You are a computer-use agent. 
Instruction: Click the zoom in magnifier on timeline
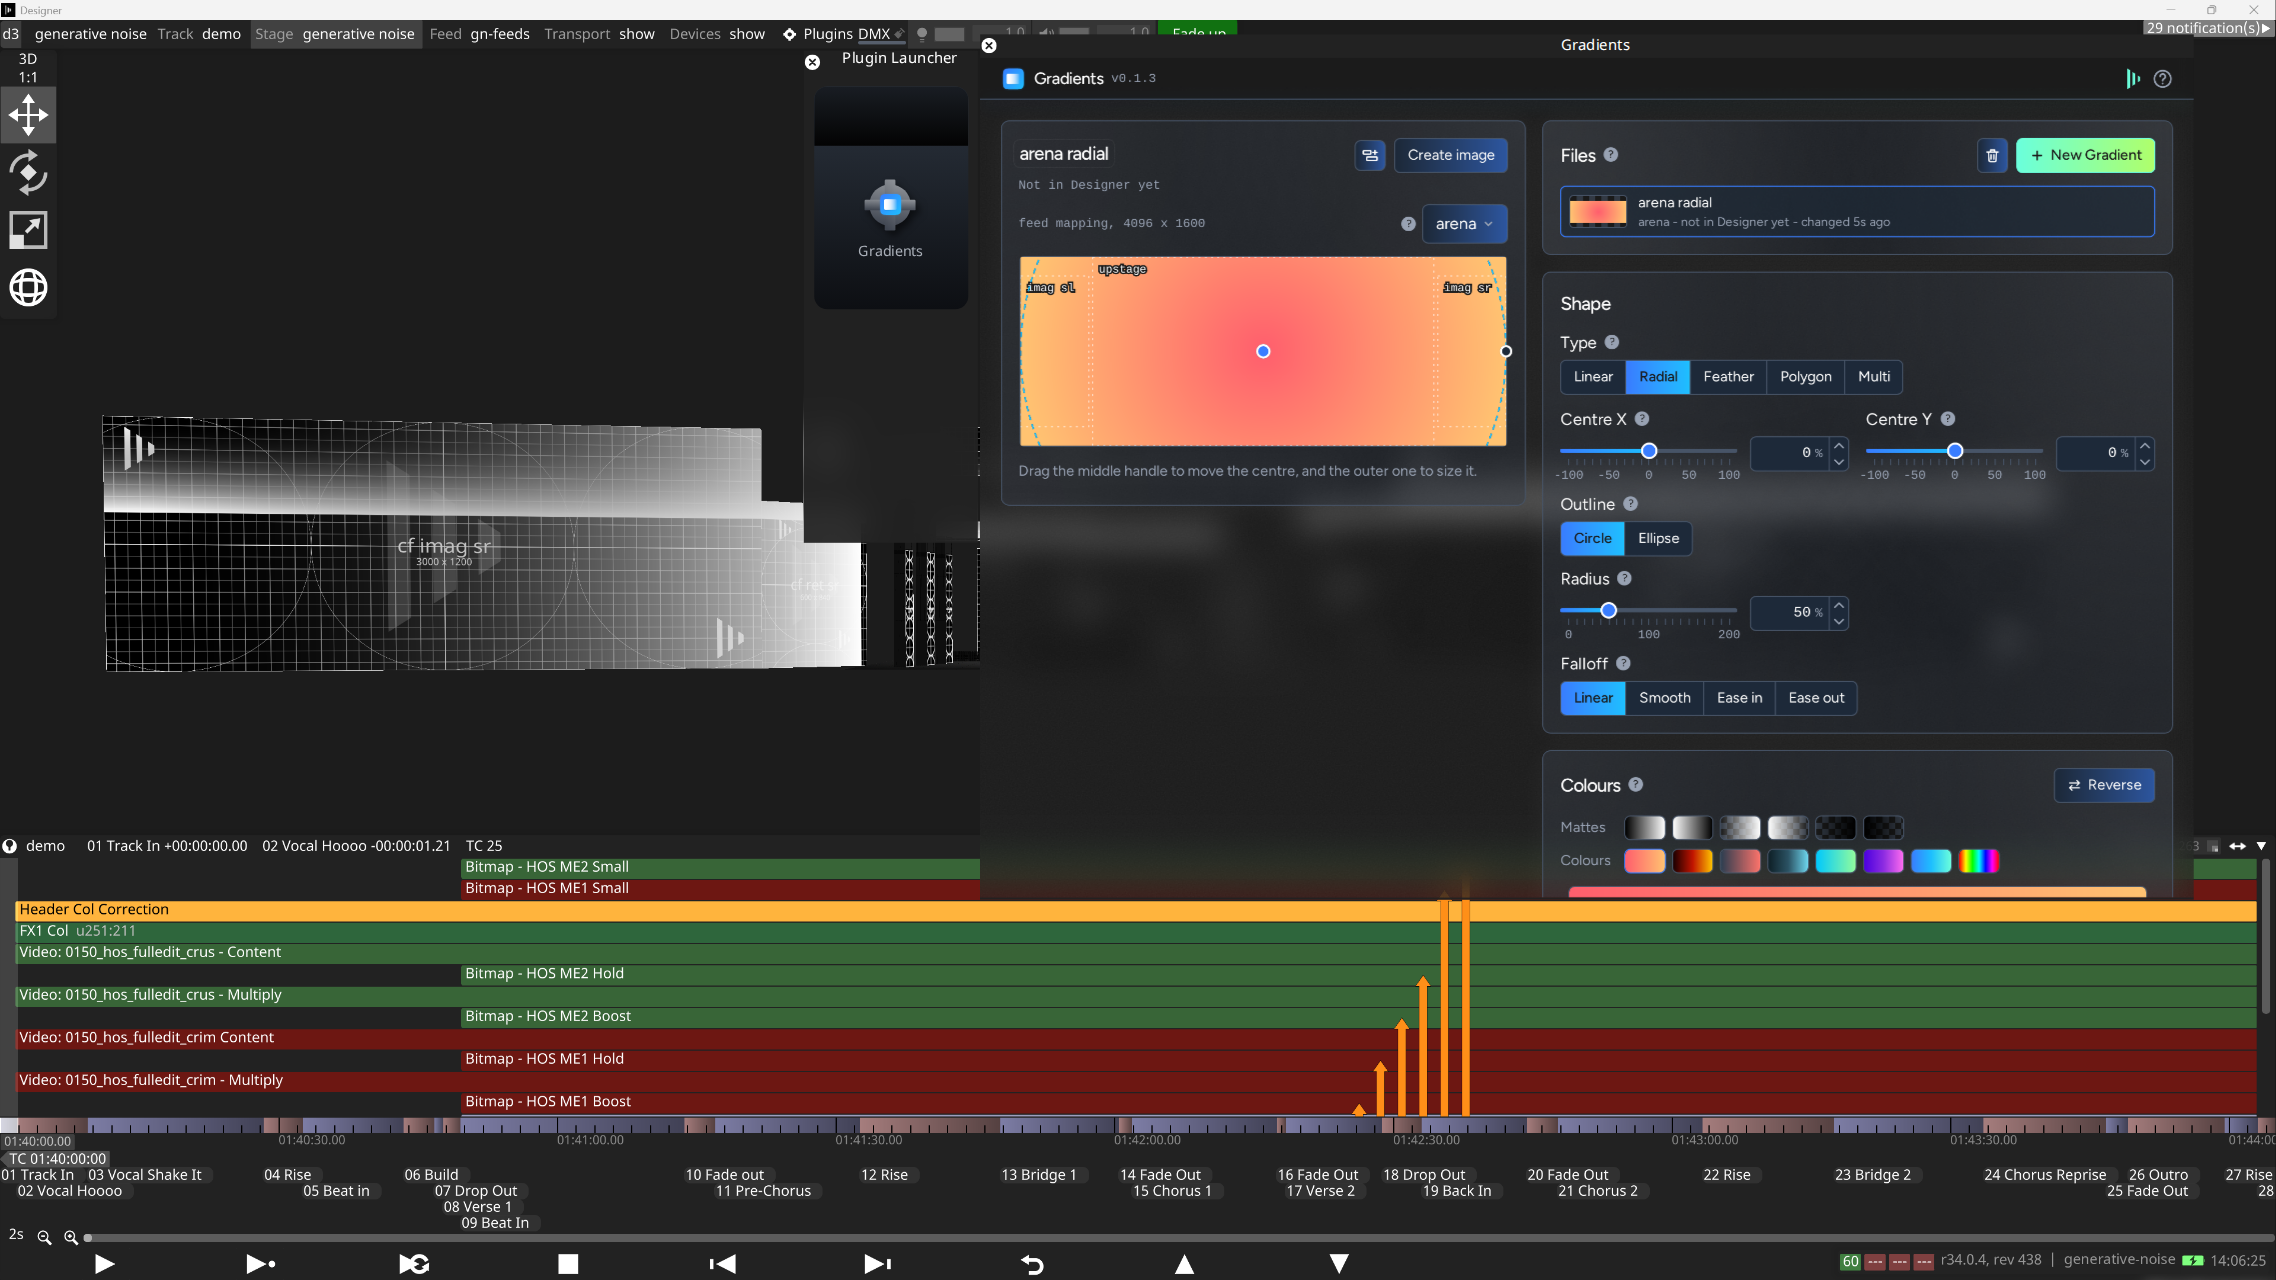pos(71,1237)
